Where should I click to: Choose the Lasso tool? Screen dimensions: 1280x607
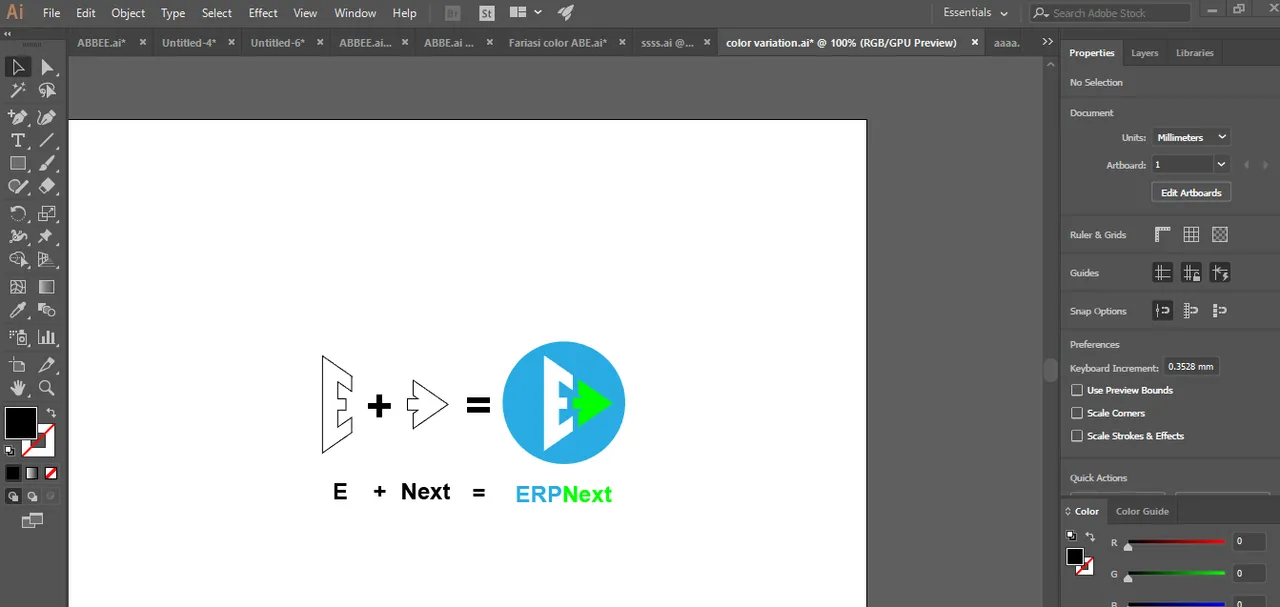pyautogui.click(x=47, y=91)
